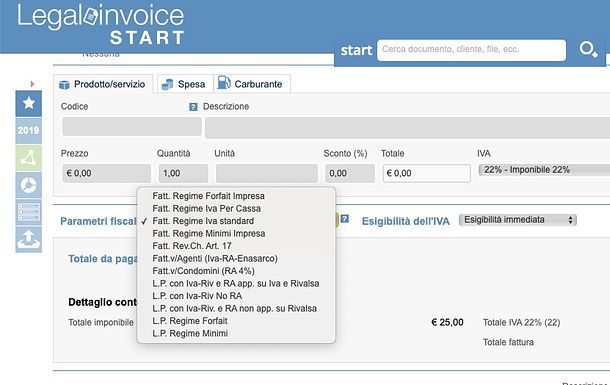The image size is (610, 385).
Task: Select Fatt.v/Agenti (Iva-RA-Enasarco) option
Action: click(236, 259)
